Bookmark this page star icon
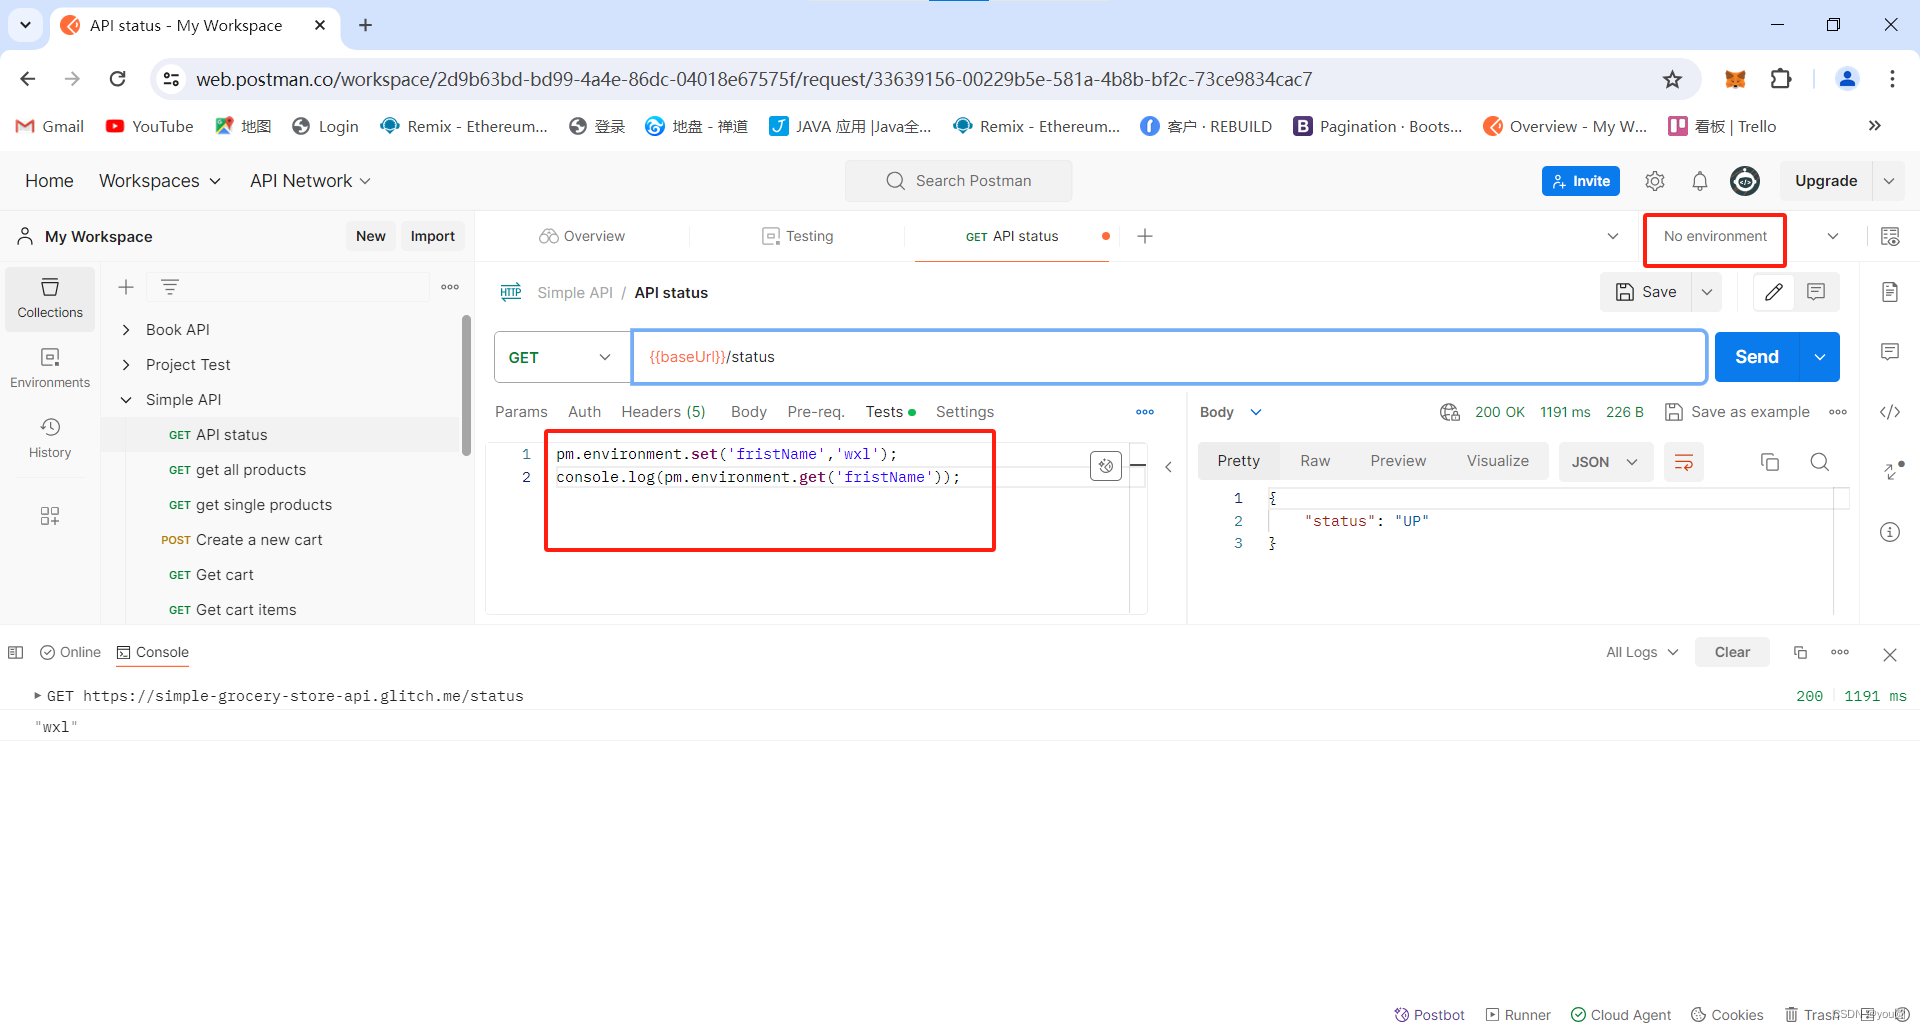Image resolution: width=1920 pixels, height=1030 pixels. (1672, 79)
